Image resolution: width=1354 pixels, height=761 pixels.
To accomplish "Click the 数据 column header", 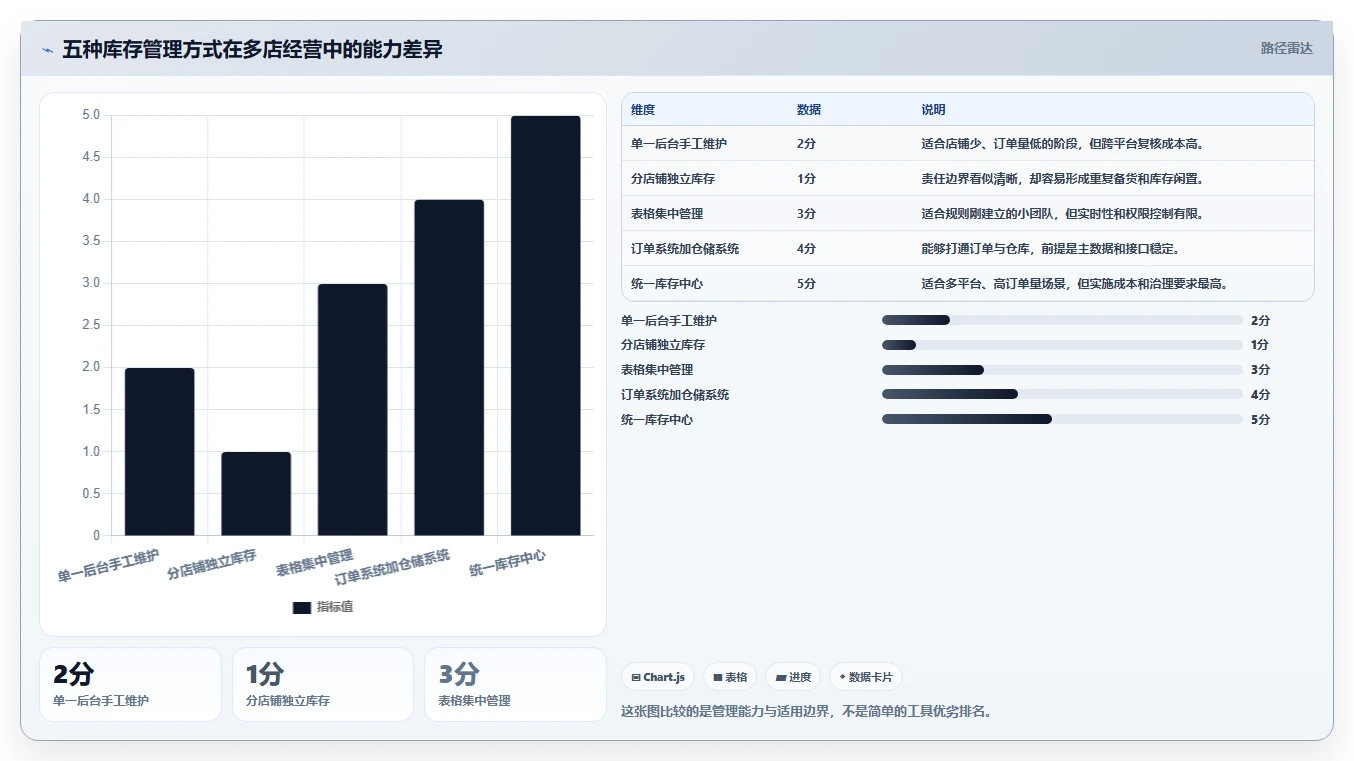I will 809,110.
